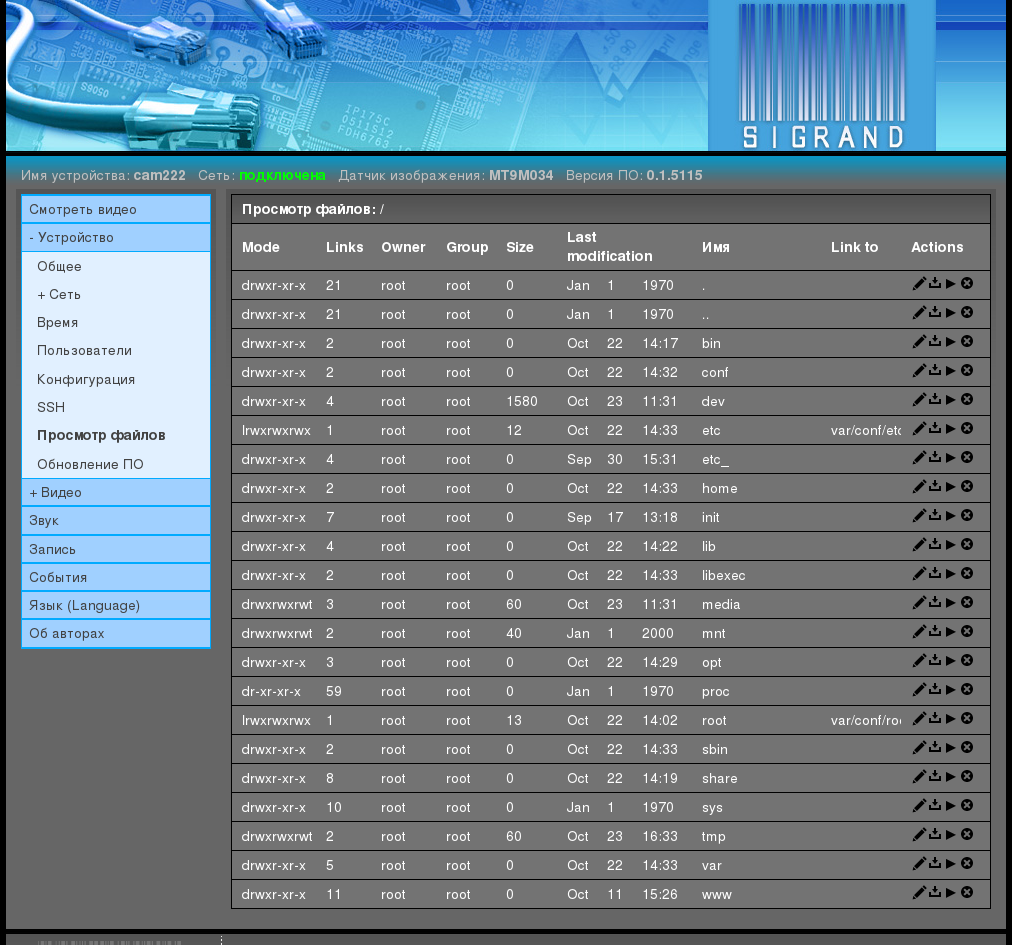The image size is (1012, 945).
Task: Delete the www entry with X icon
Action: tap(967, 893)
